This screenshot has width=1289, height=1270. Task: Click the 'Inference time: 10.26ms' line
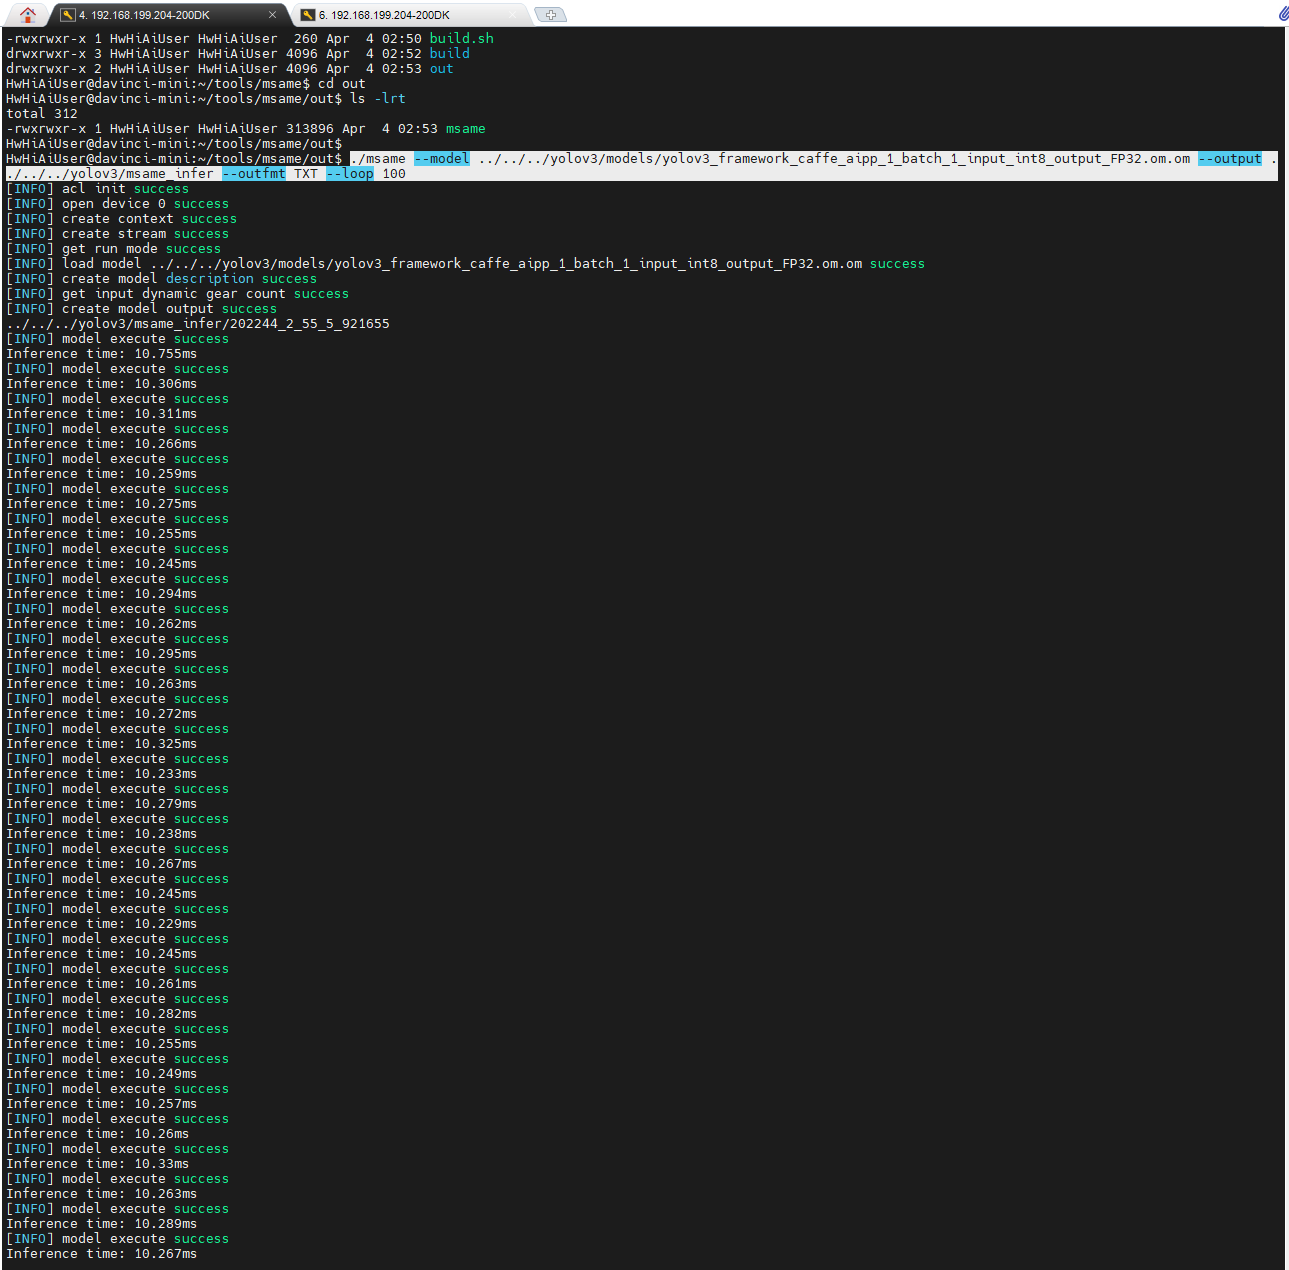point(98,1134)
